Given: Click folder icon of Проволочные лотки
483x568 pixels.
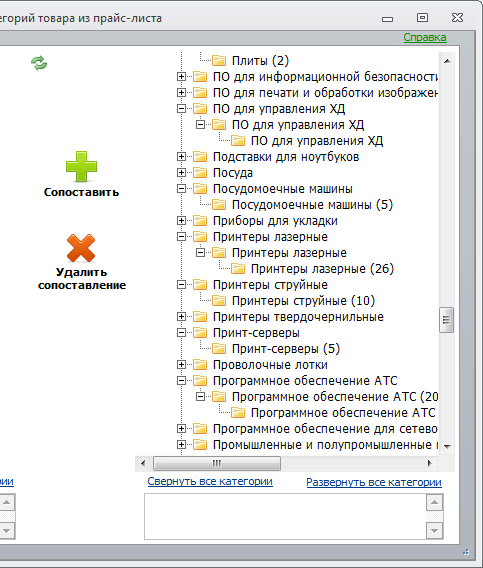Looking at the screenshot, I should [x=200, y=364].
